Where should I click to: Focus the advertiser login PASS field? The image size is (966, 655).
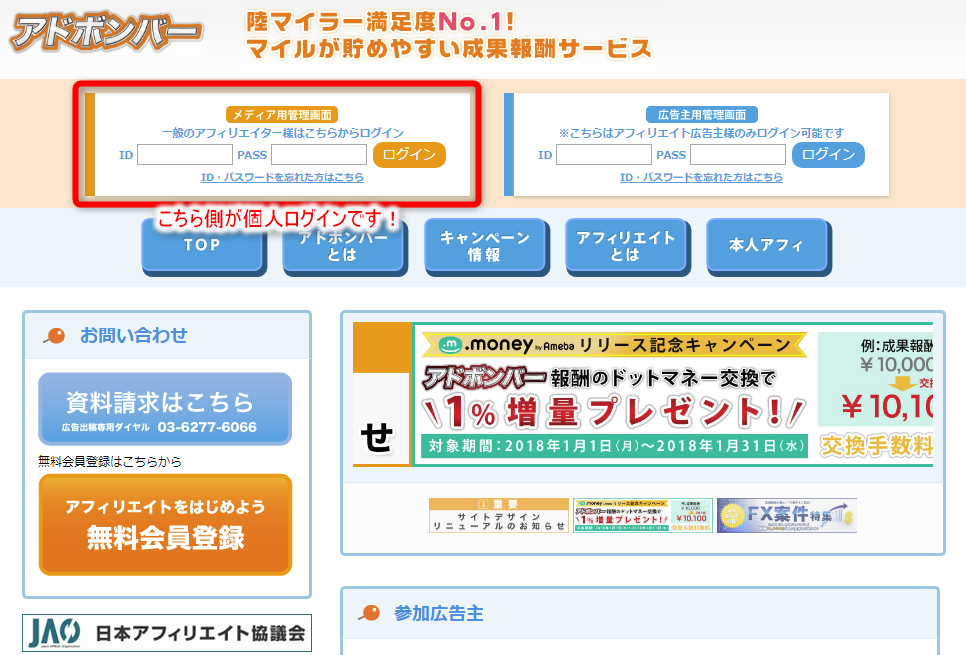pyautogui.click(x=738, y=155)
